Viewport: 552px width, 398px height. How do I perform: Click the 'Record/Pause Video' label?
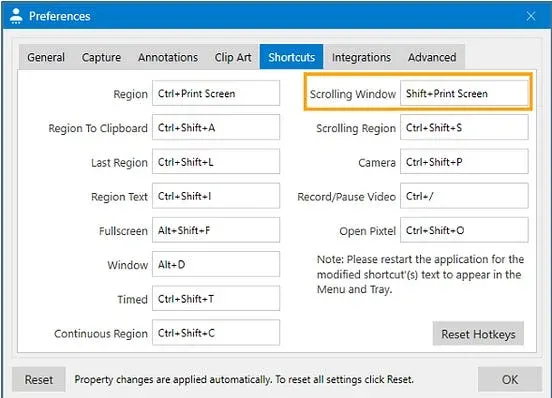pos(346,197)
